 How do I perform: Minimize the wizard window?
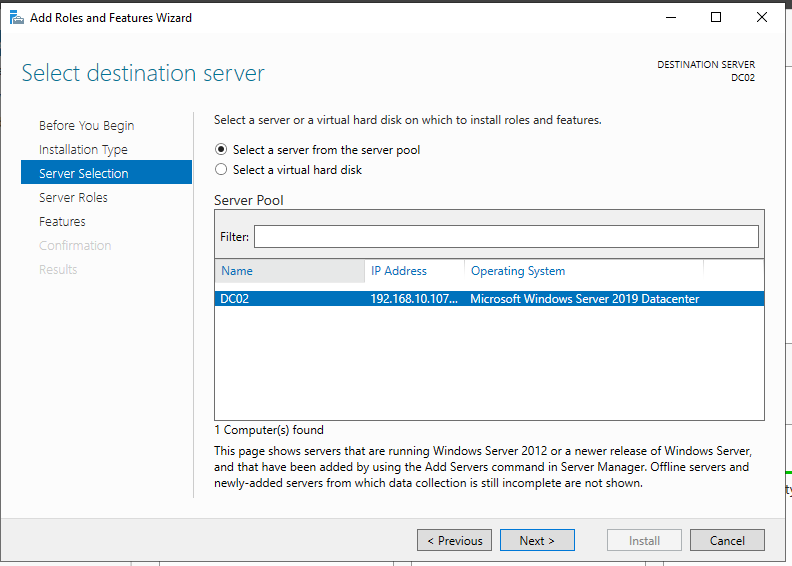671,18
